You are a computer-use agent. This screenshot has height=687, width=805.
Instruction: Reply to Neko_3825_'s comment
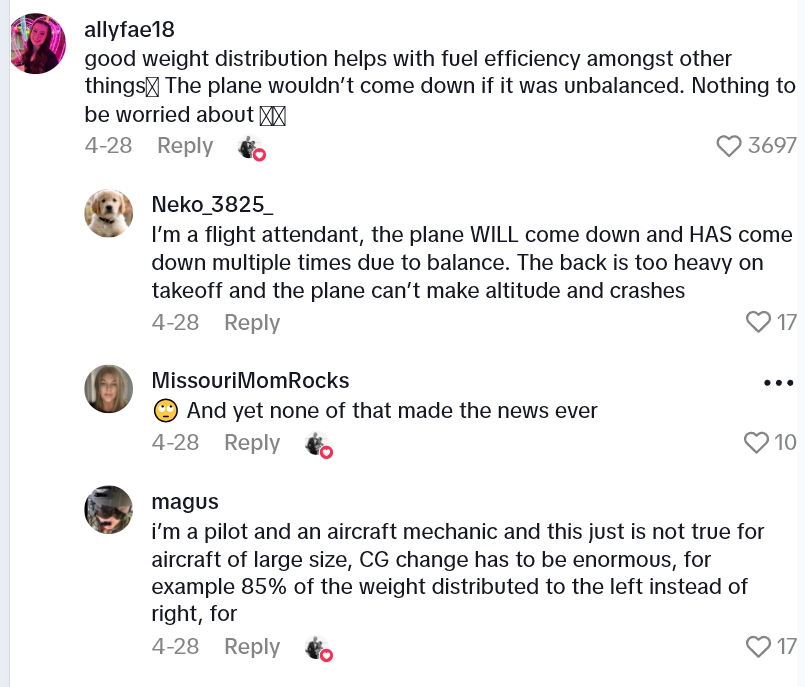point(252,322)
